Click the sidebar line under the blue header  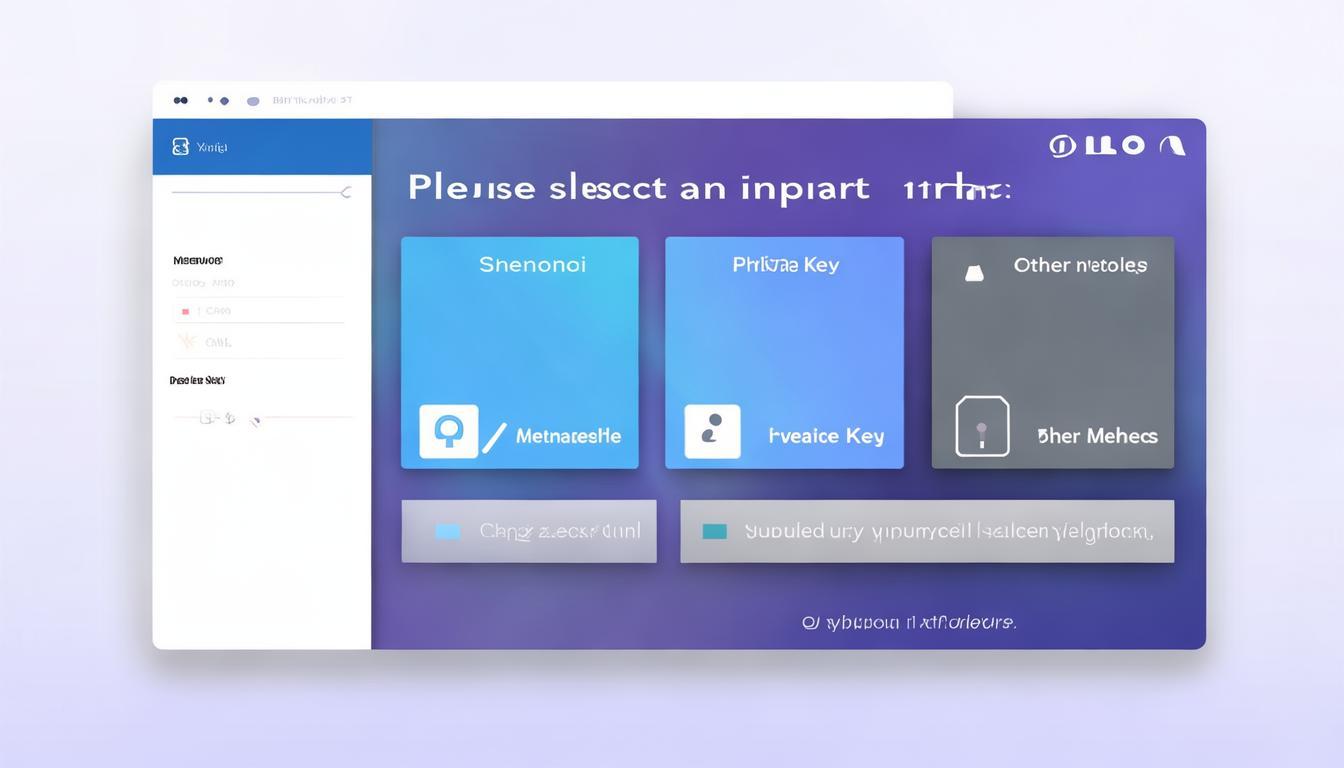255,192
